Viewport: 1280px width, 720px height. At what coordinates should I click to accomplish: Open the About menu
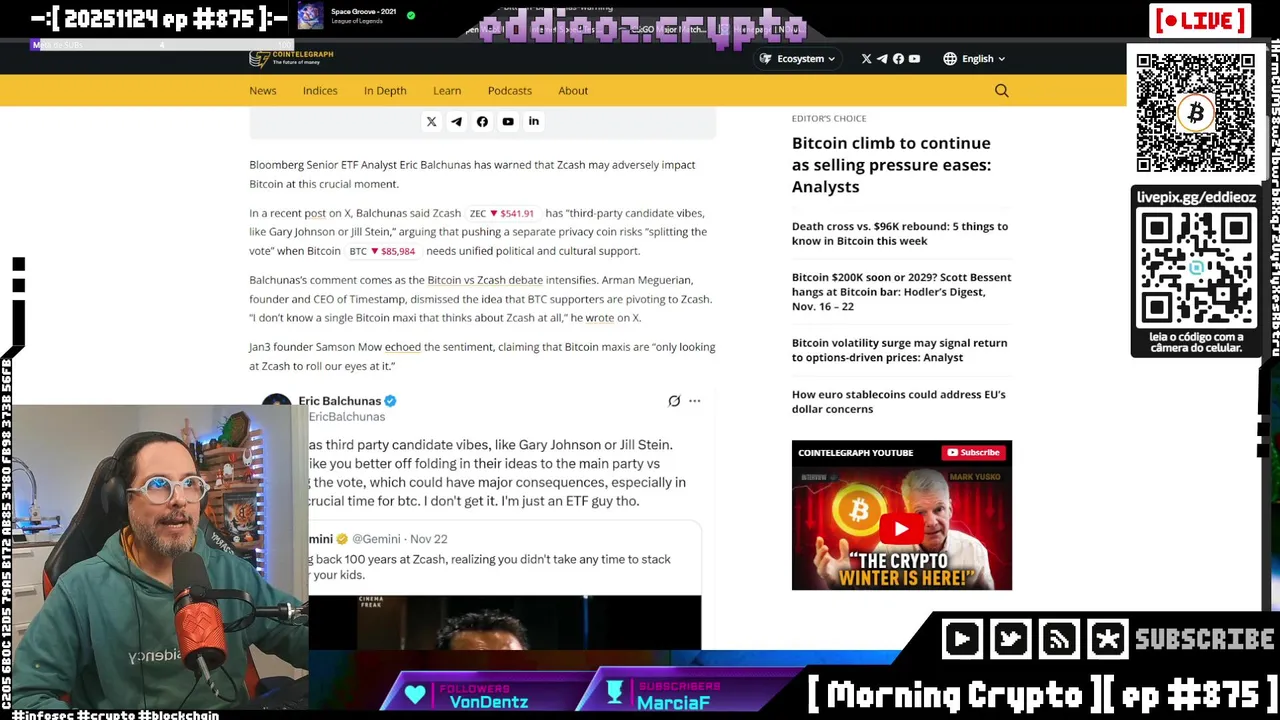tap(573, 91)
